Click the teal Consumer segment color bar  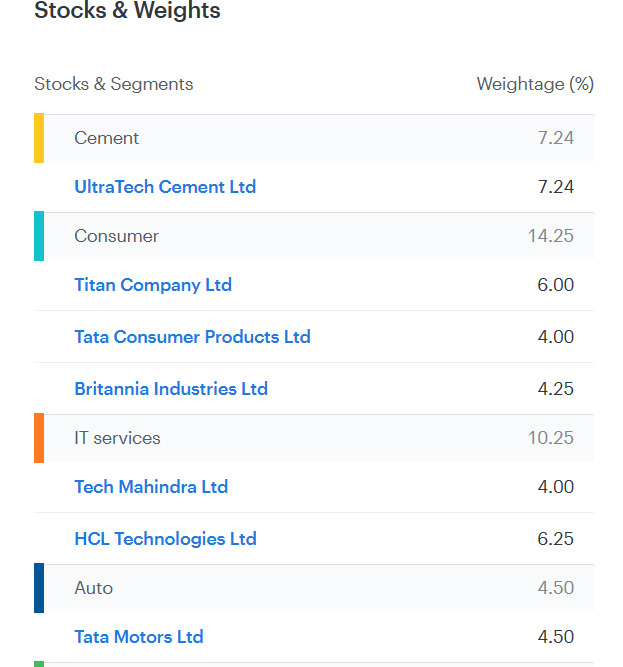39,236
